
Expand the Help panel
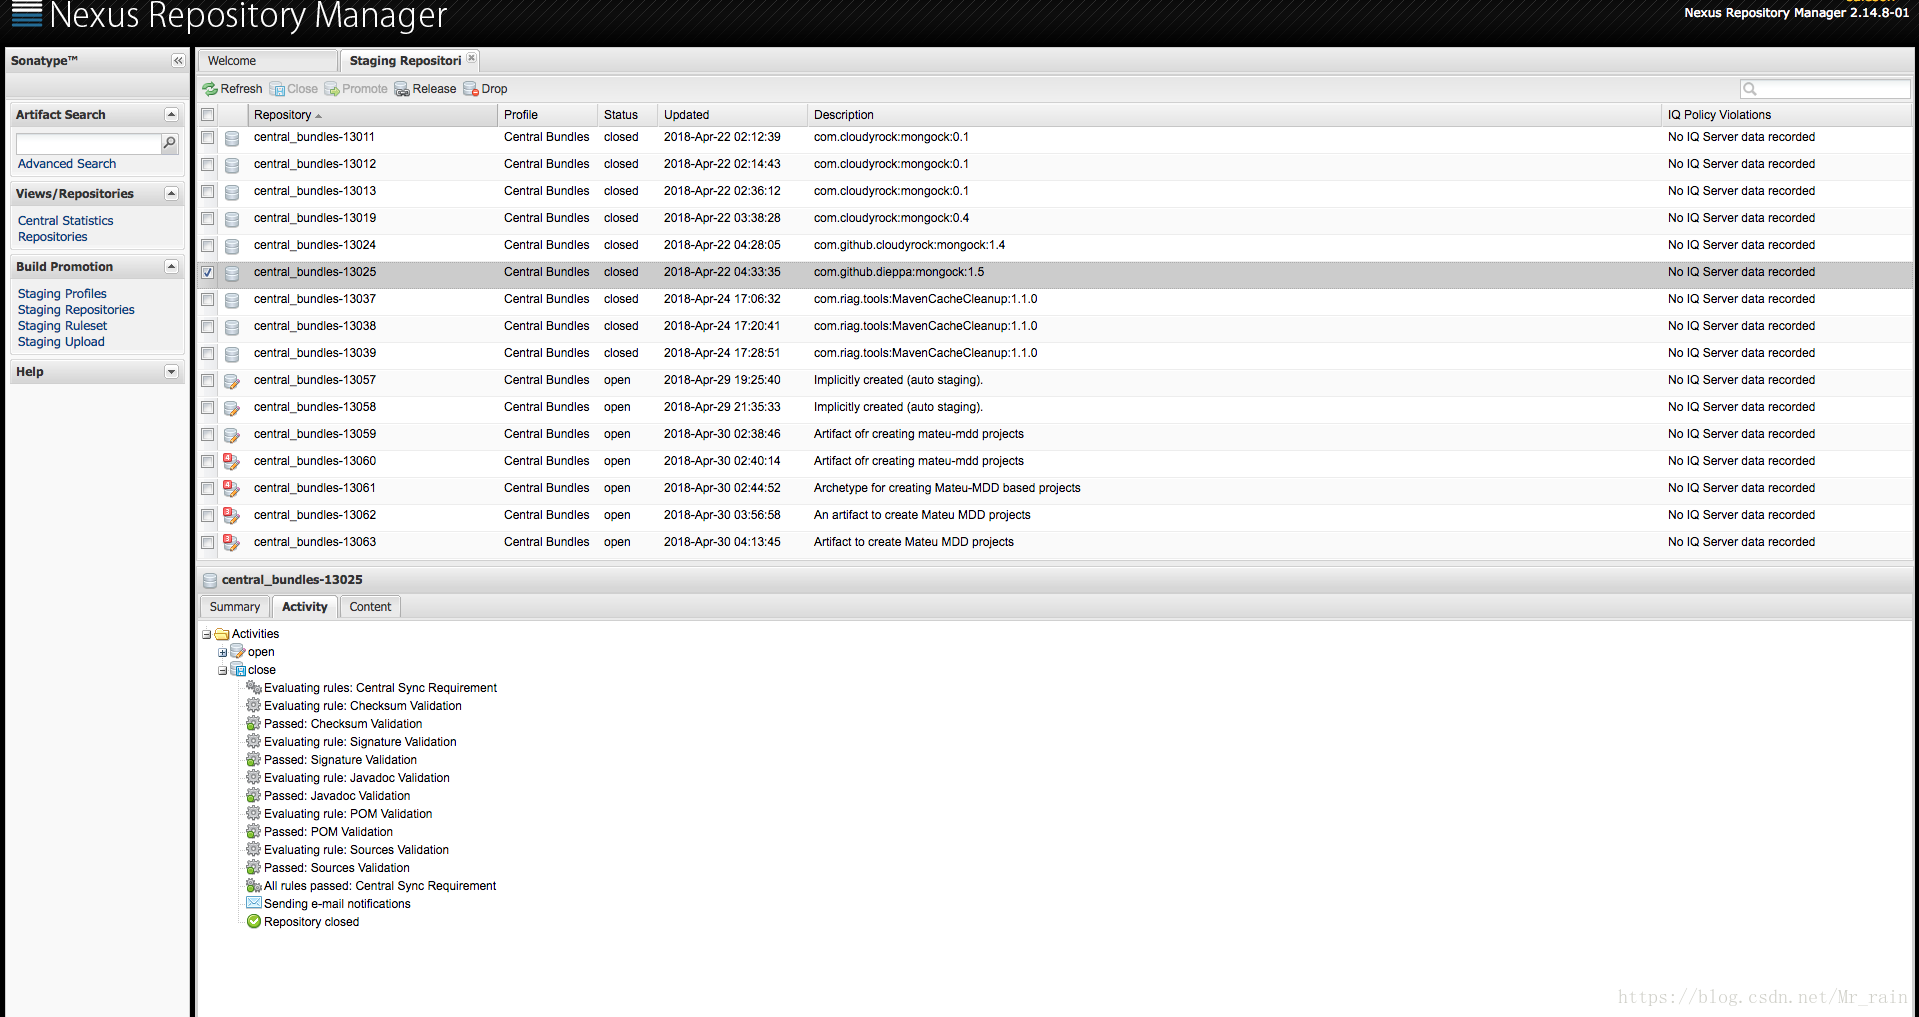coord(171,372)
